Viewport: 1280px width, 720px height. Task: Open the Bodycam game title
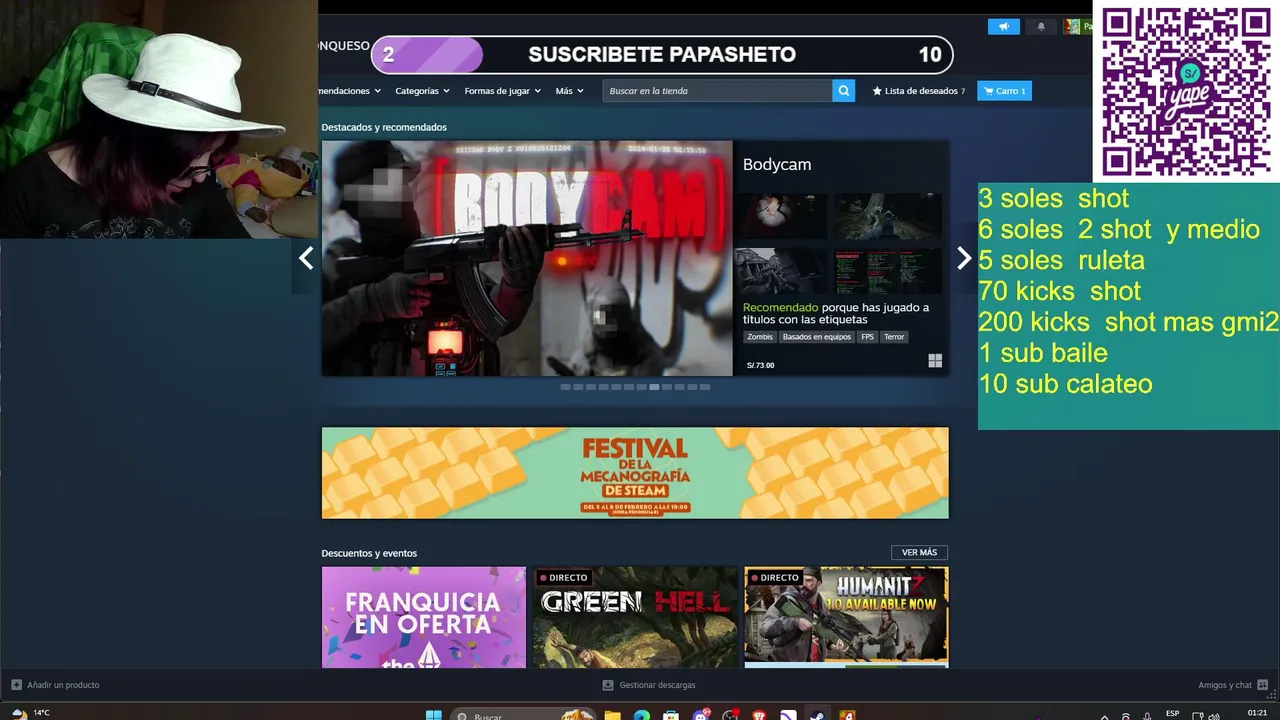[x=777, y=165]
